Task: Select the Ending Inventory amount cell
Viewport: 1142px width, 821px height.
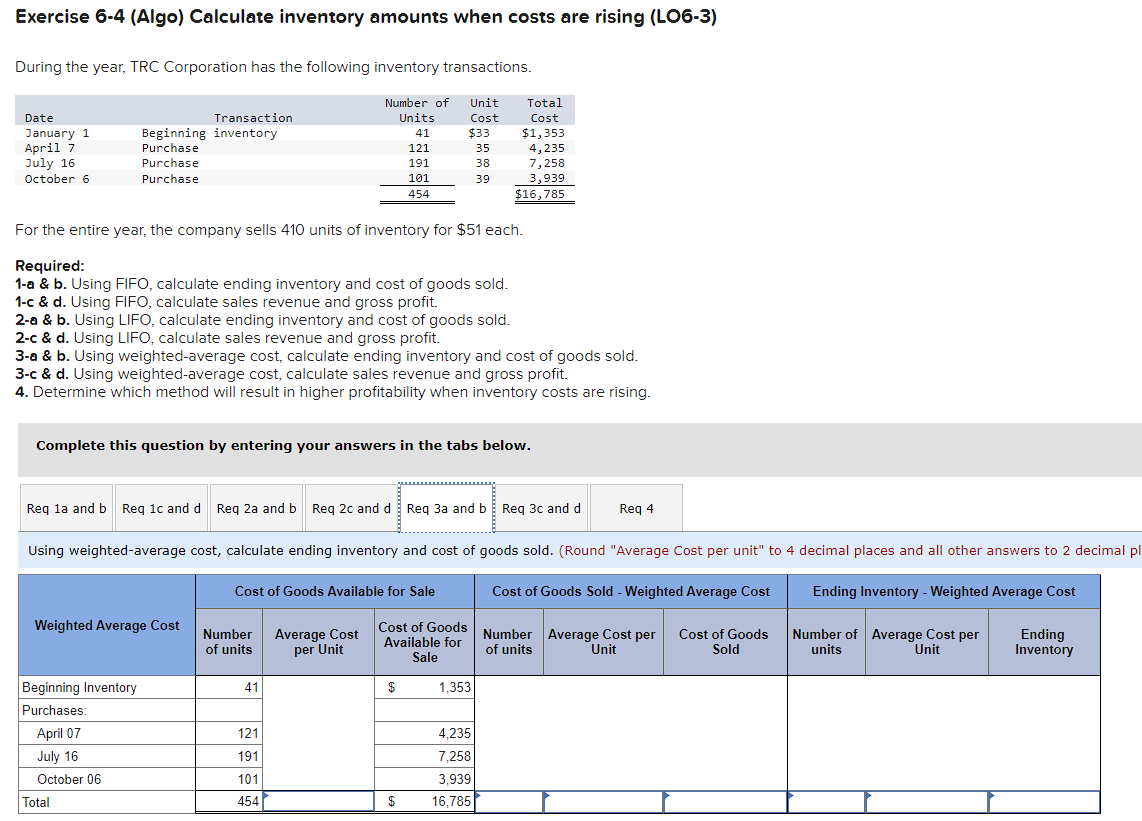Action: tap(1042, 802)
